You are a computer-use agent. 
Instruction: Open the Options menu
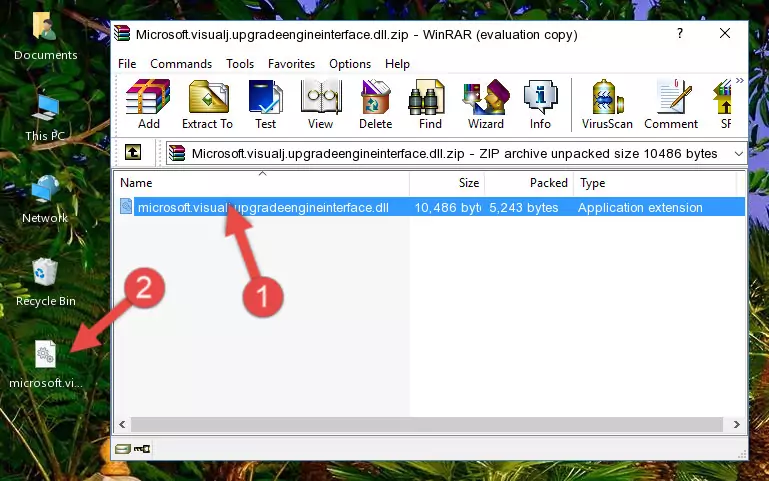[x=350, y=64]
